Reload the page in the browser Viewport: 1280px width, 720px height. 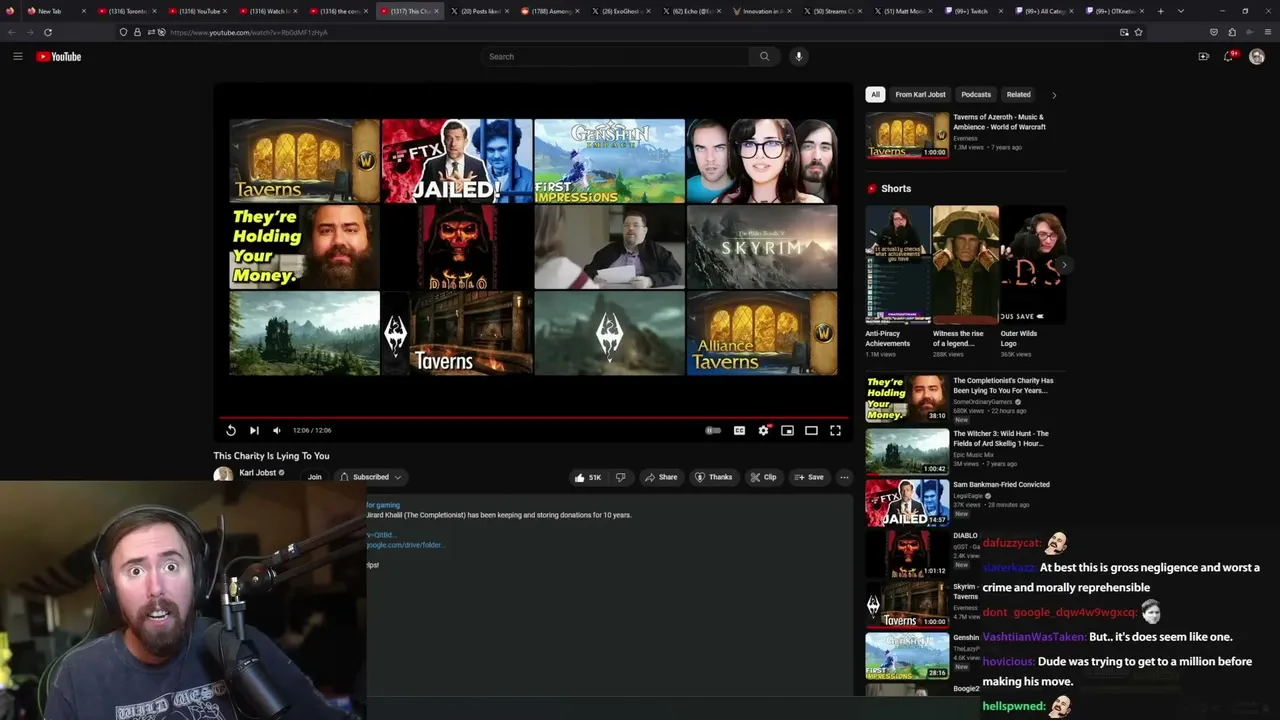[48, 32]
